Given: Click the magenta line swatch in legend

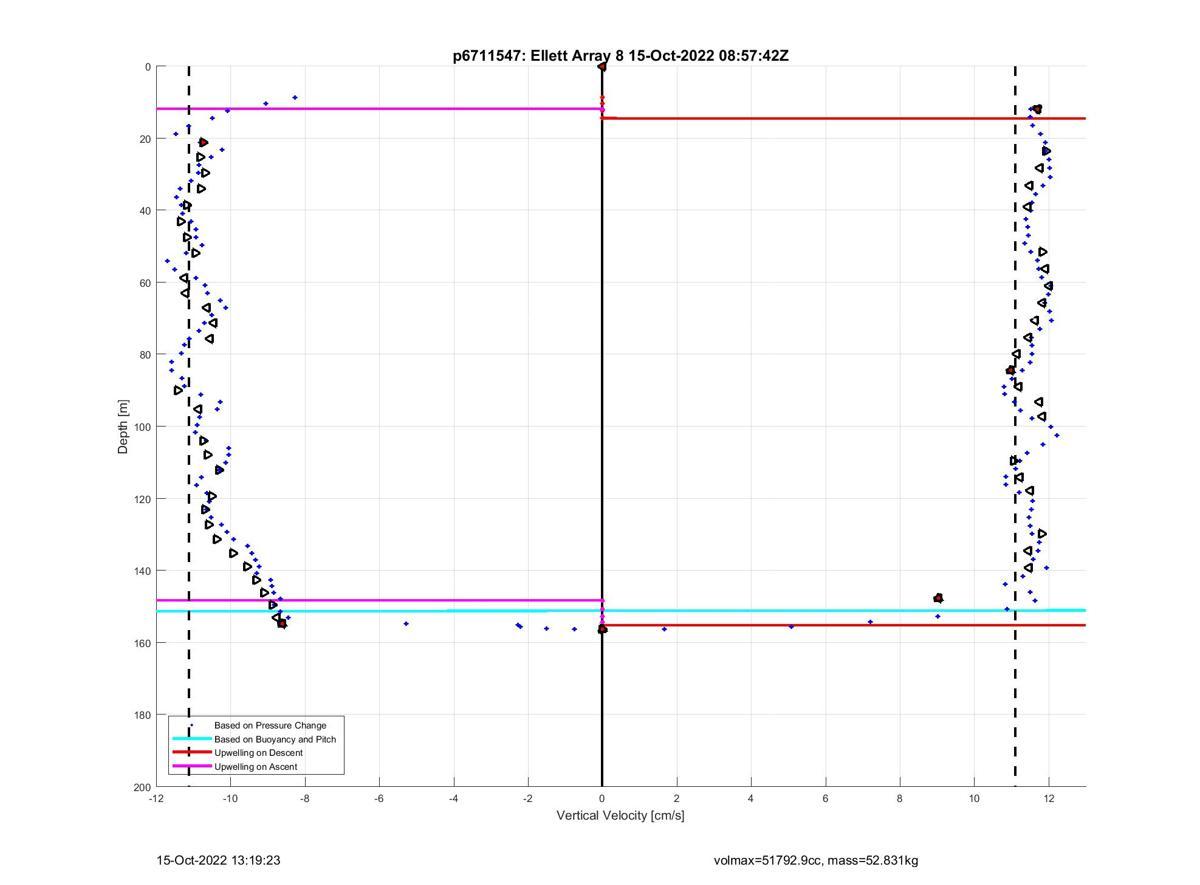Looking at the screenshot, I should 191,767.
